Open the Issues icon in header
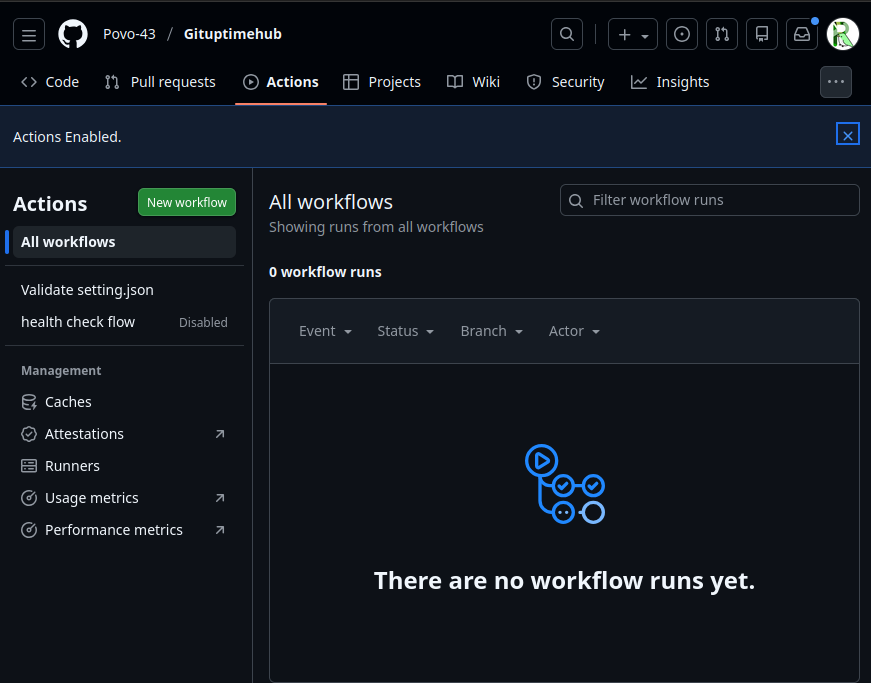The image size is (871, 683). pos(682,34)
